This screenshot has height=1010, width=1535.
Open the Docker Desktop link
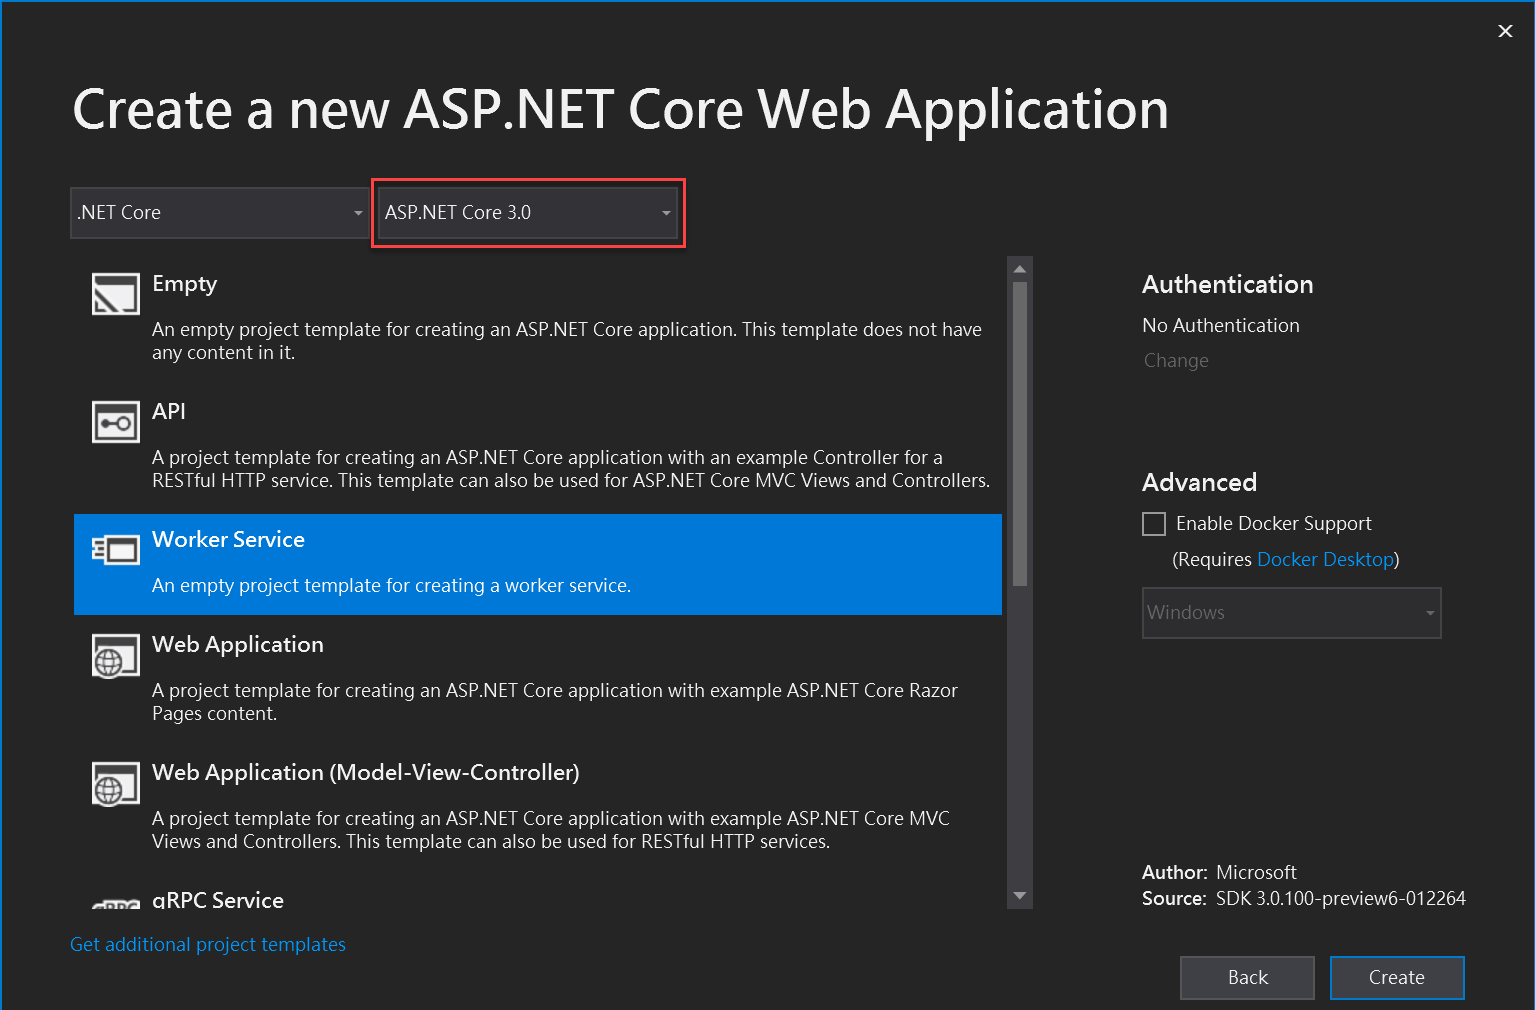click(1324, 559)
